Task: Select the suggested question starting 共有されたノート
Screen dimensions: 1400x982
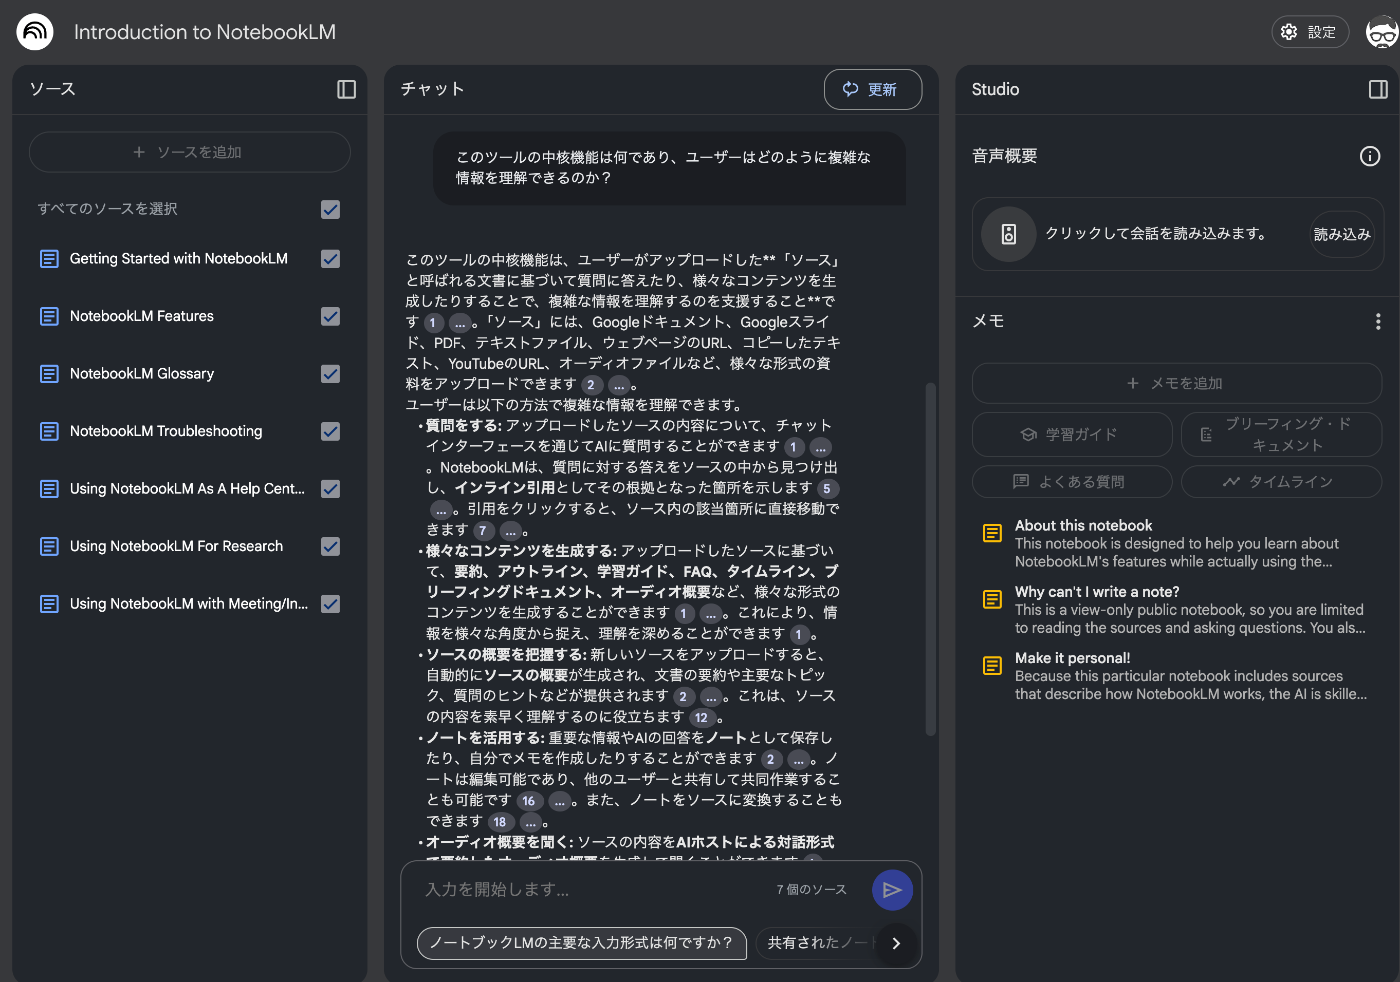Action: [x=816, y=943]
